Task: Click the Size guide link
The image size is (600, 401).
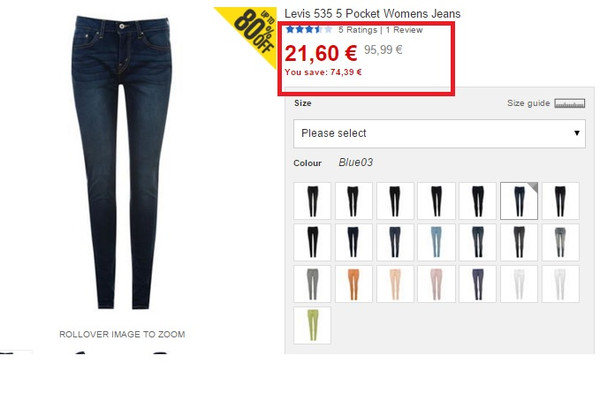Action: [528, 103]
